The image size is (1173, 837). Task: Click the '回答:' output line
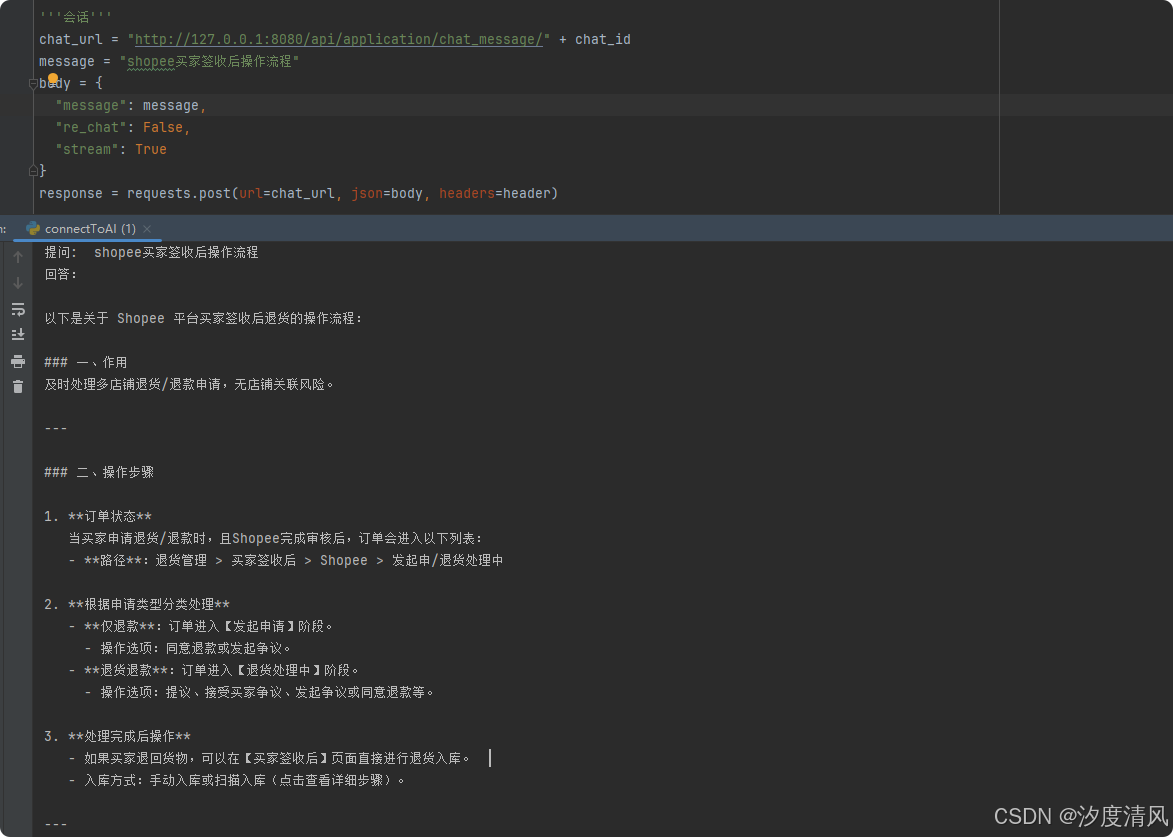click(61, 275)
